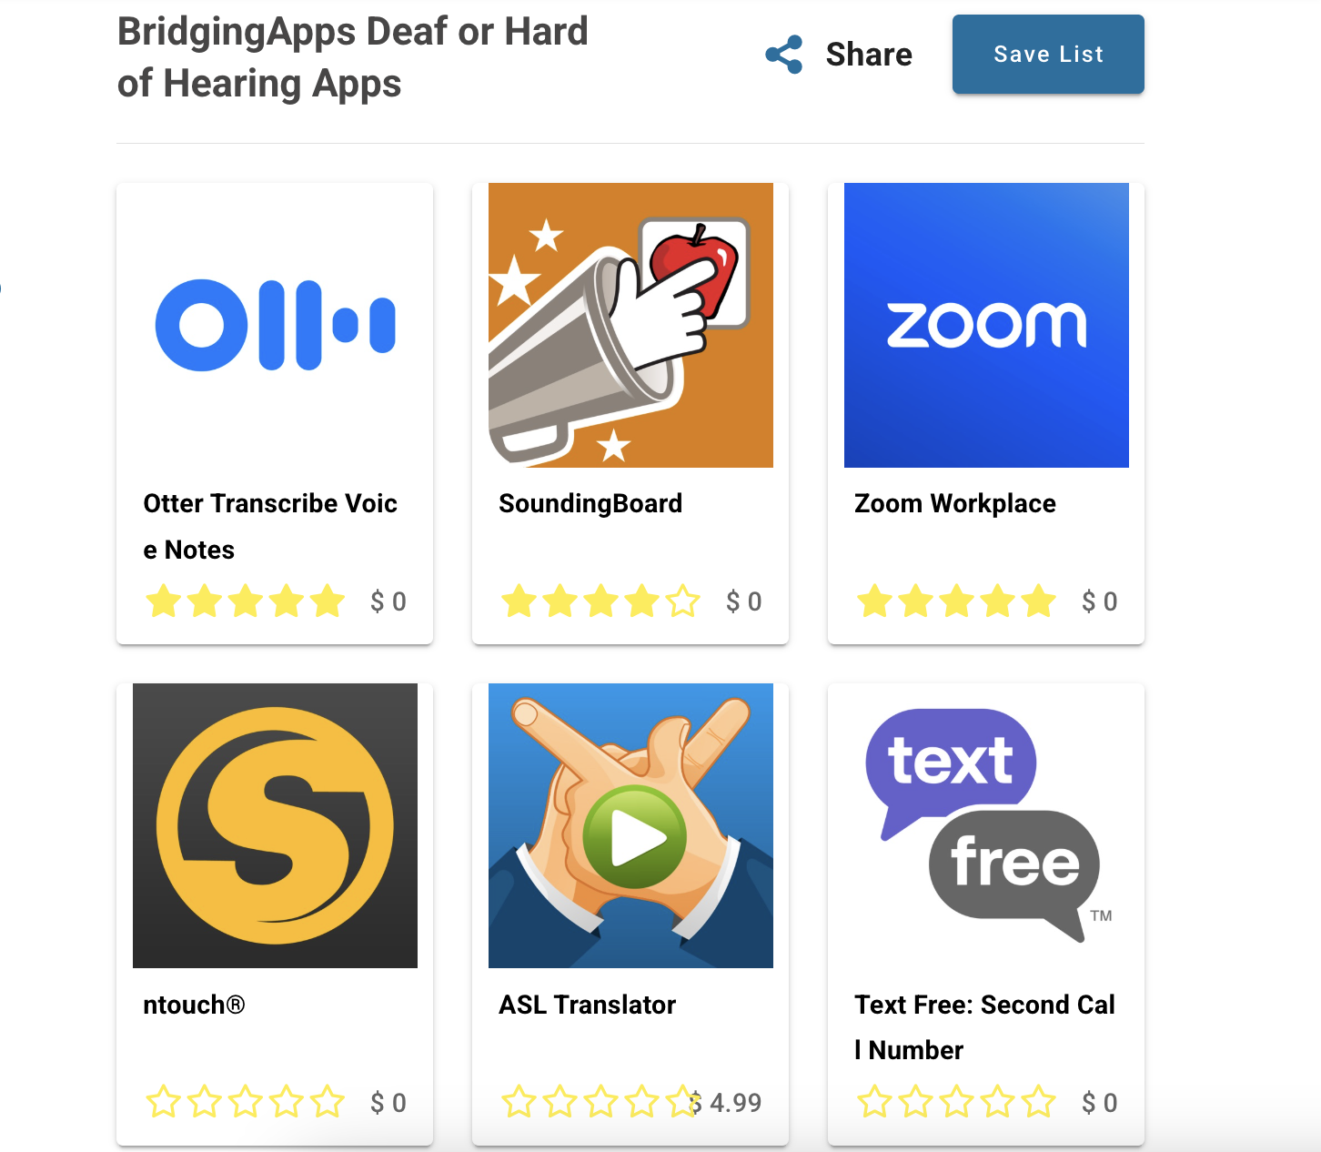Click the Text Free: Second Call Number title
The image size is (1321, 1152).
[984, 1027]
